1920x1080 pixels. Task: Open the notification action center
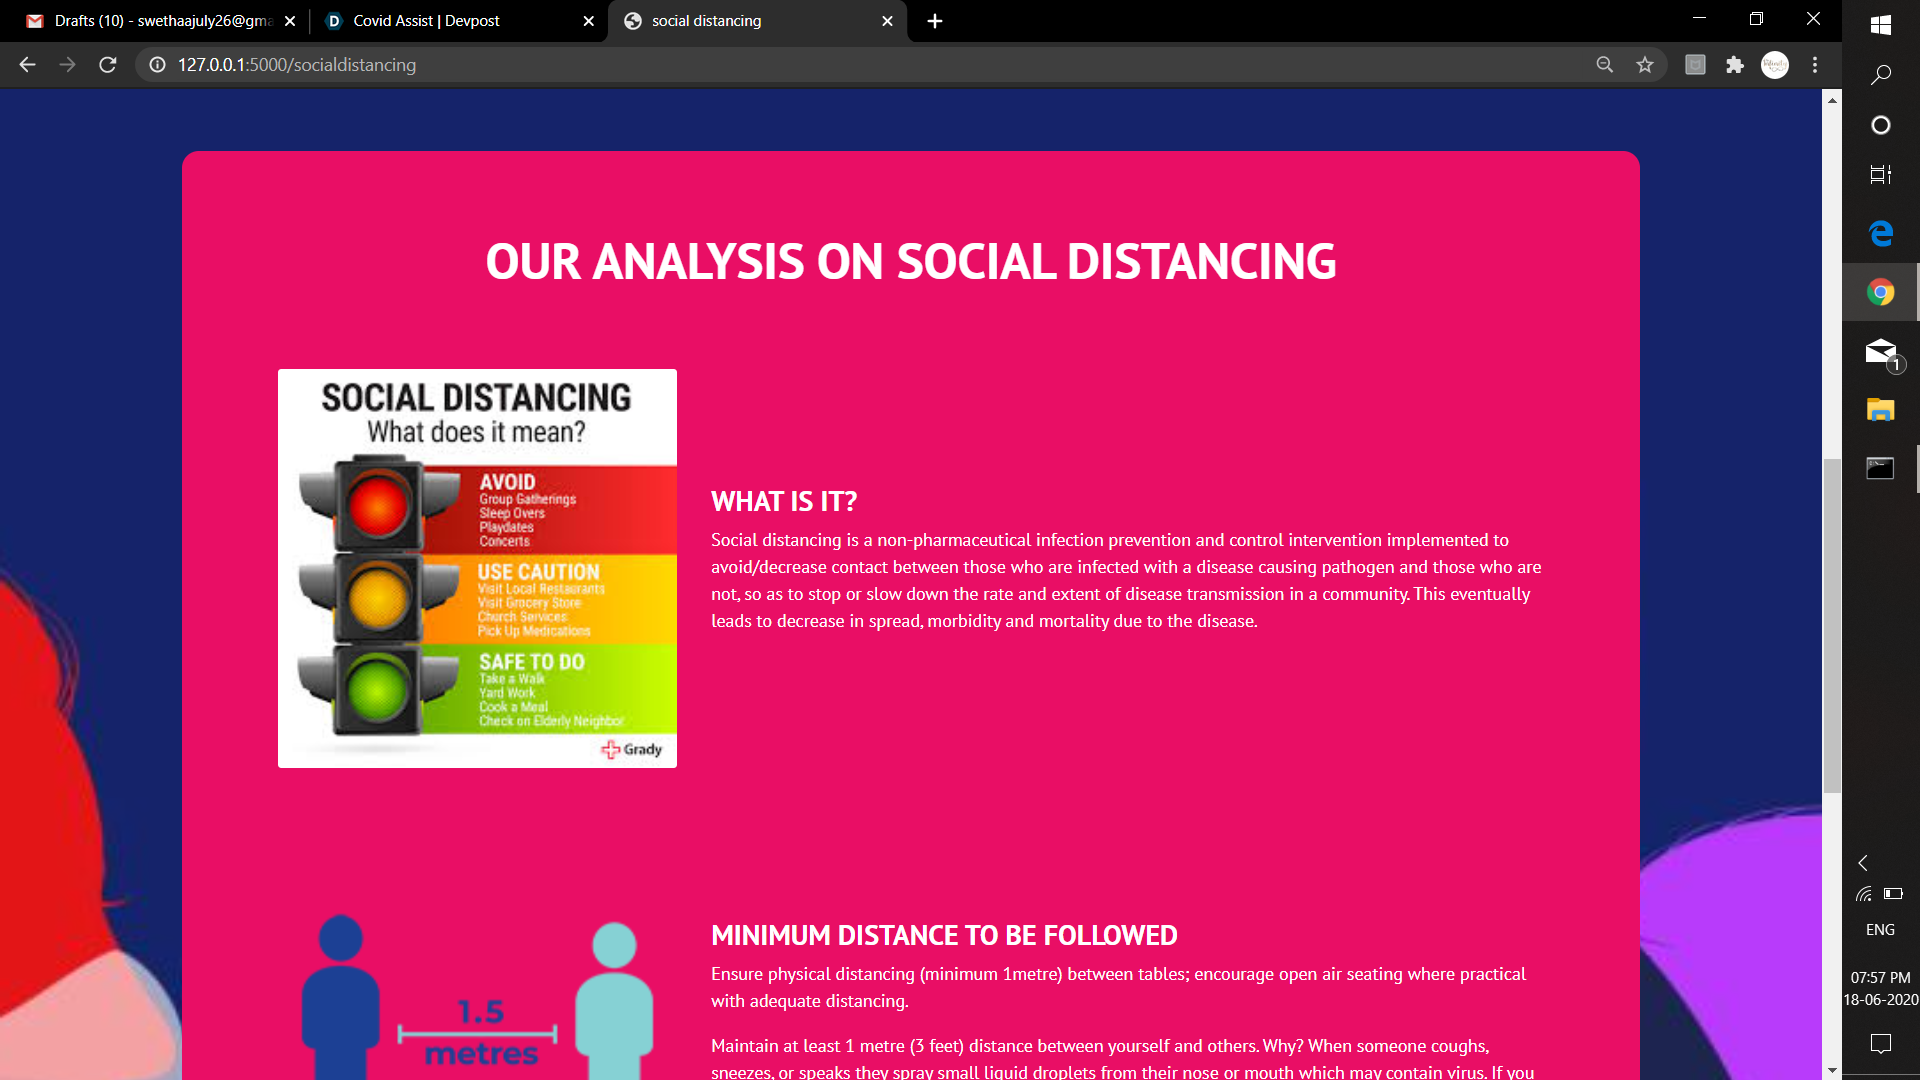click(1880, 1044)
